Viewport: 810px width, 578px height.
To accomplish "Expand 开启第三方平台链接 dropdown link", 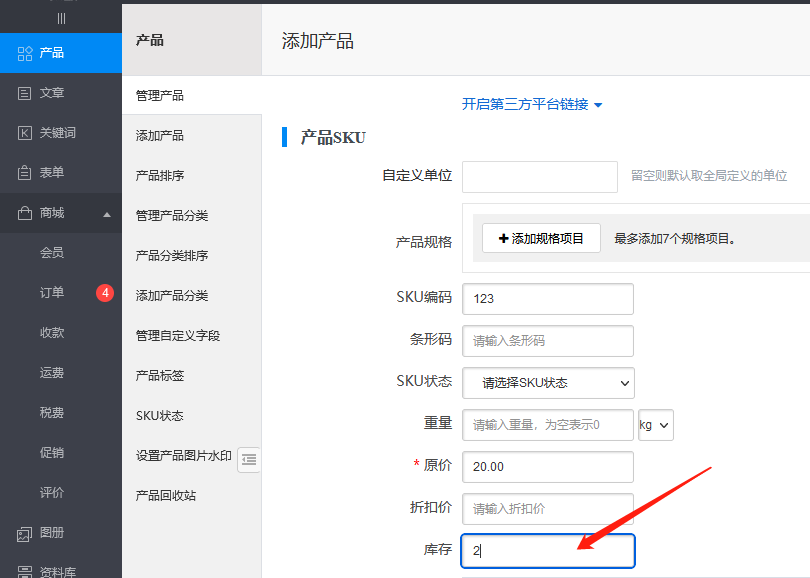I will [x=532, y=104].
